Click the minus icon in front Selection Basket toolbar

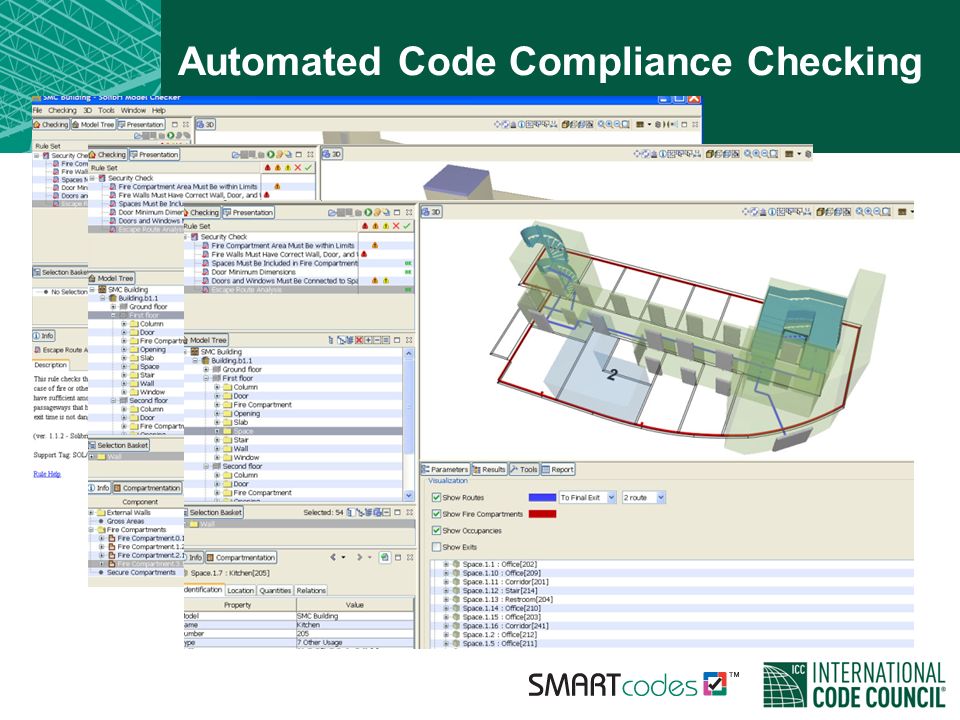point(386,512)
